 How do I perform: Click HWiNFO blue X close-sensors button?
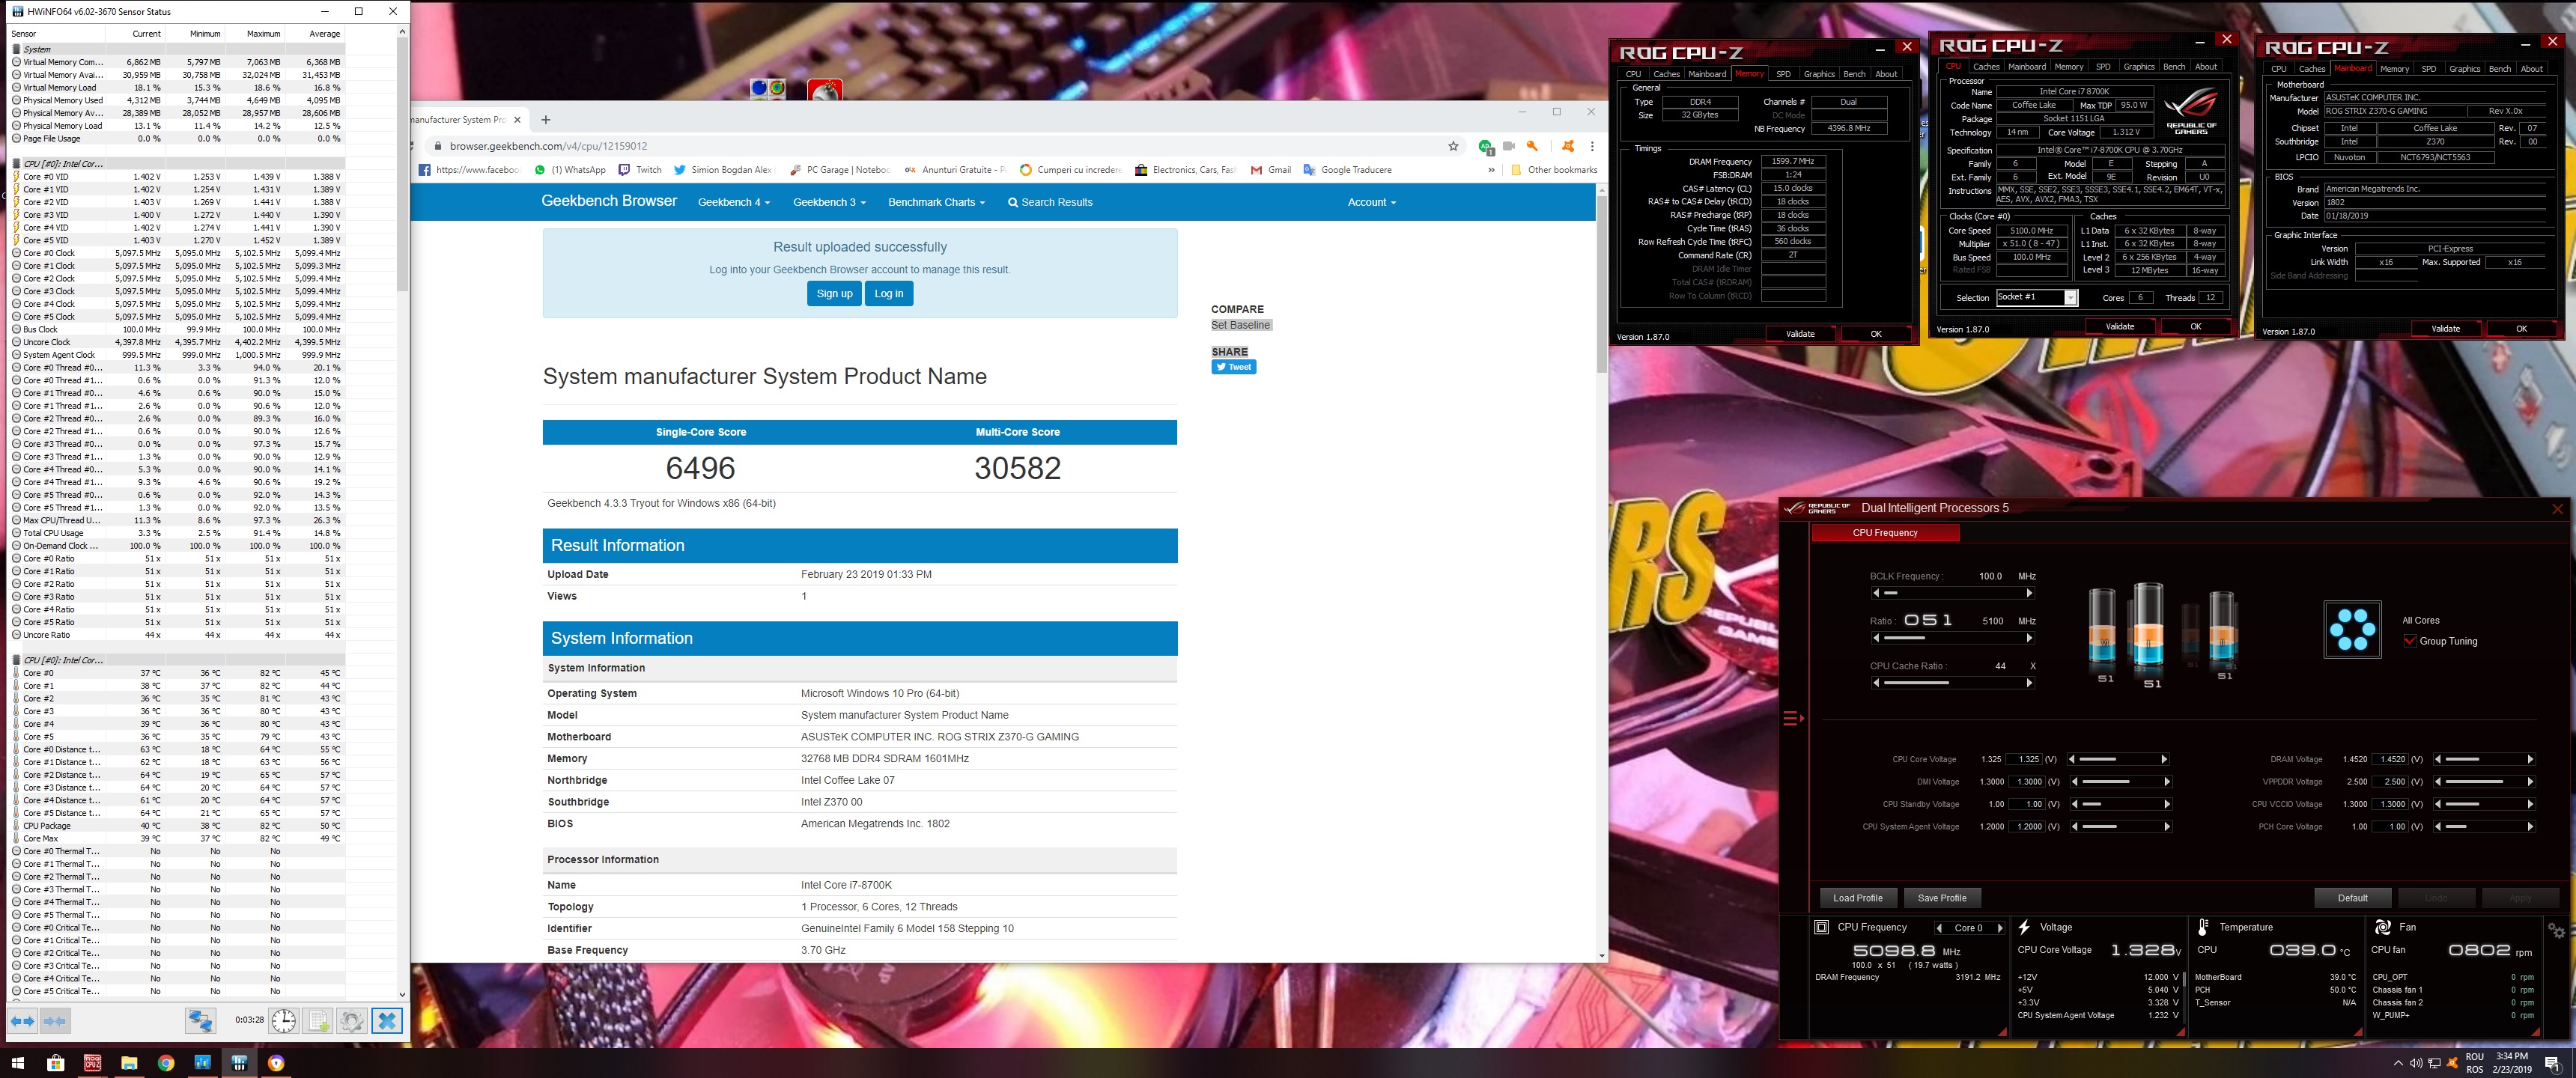[387, 1021]
